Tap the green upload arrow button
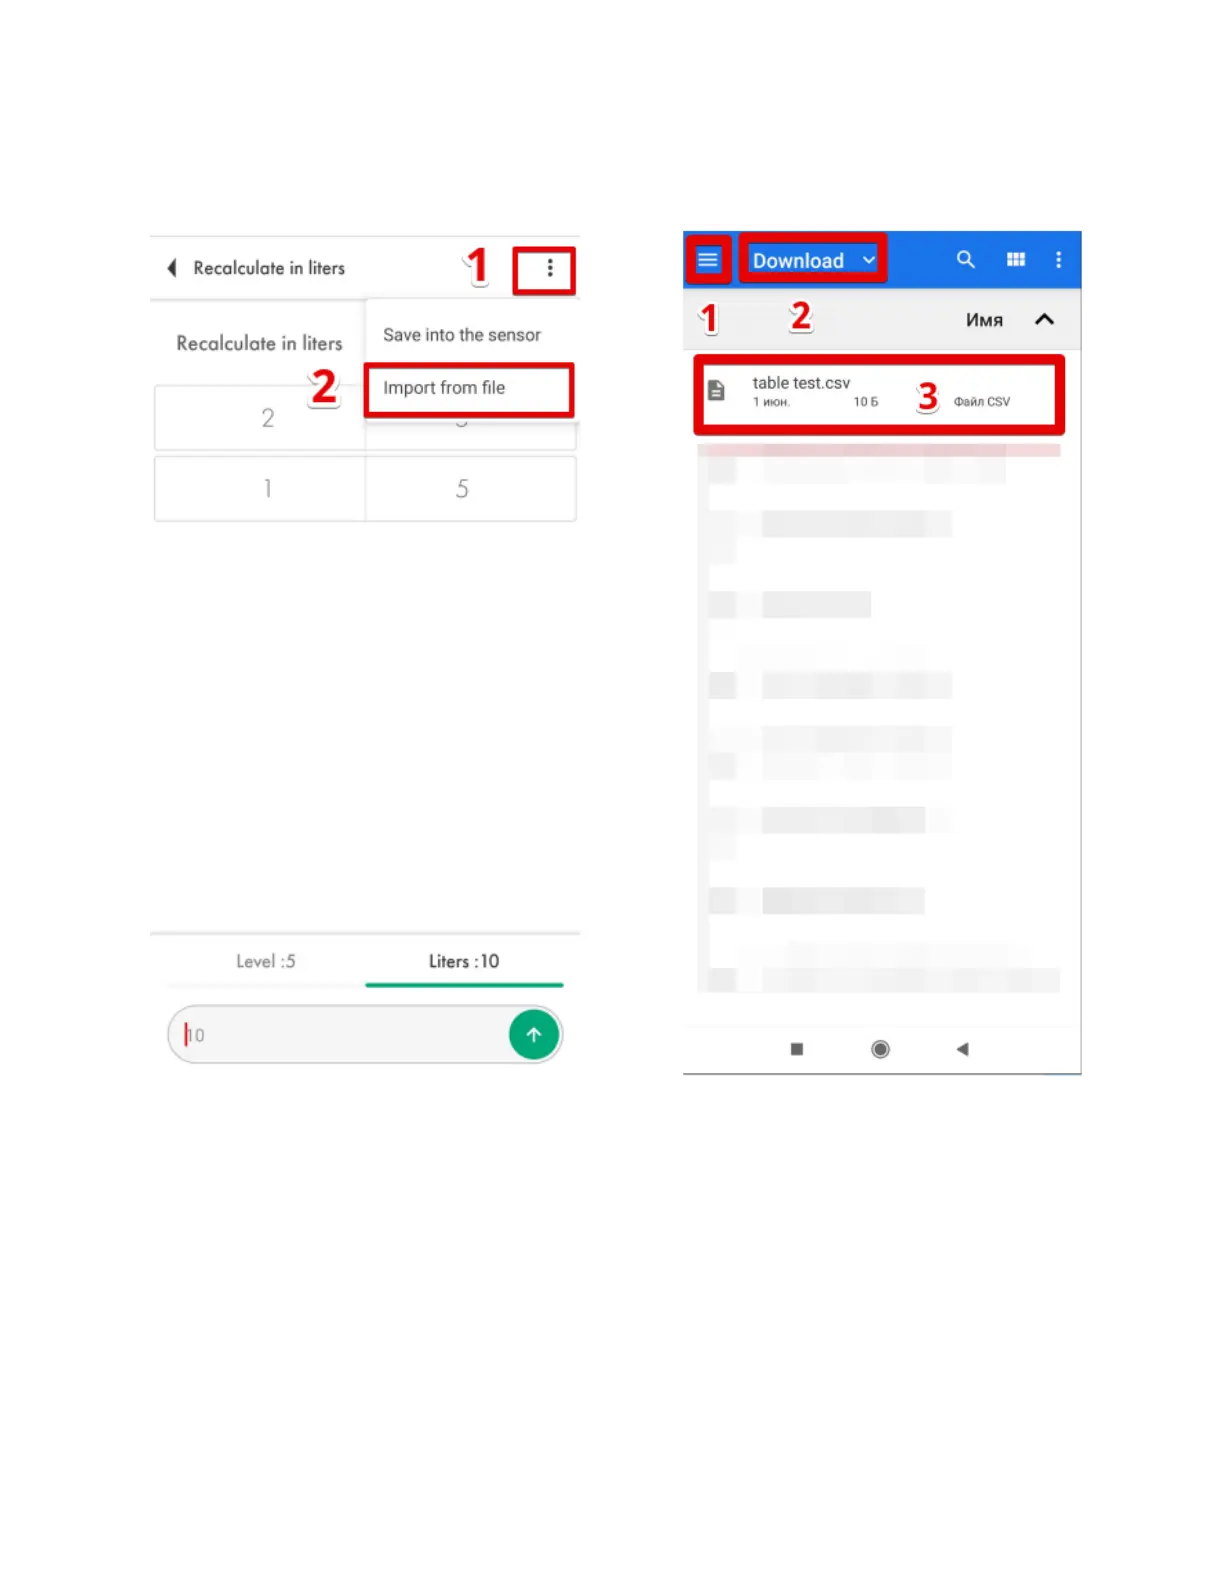The height and width of the screenshot is (1584, 1224). pyautogui.click(x=534, y=1034)
